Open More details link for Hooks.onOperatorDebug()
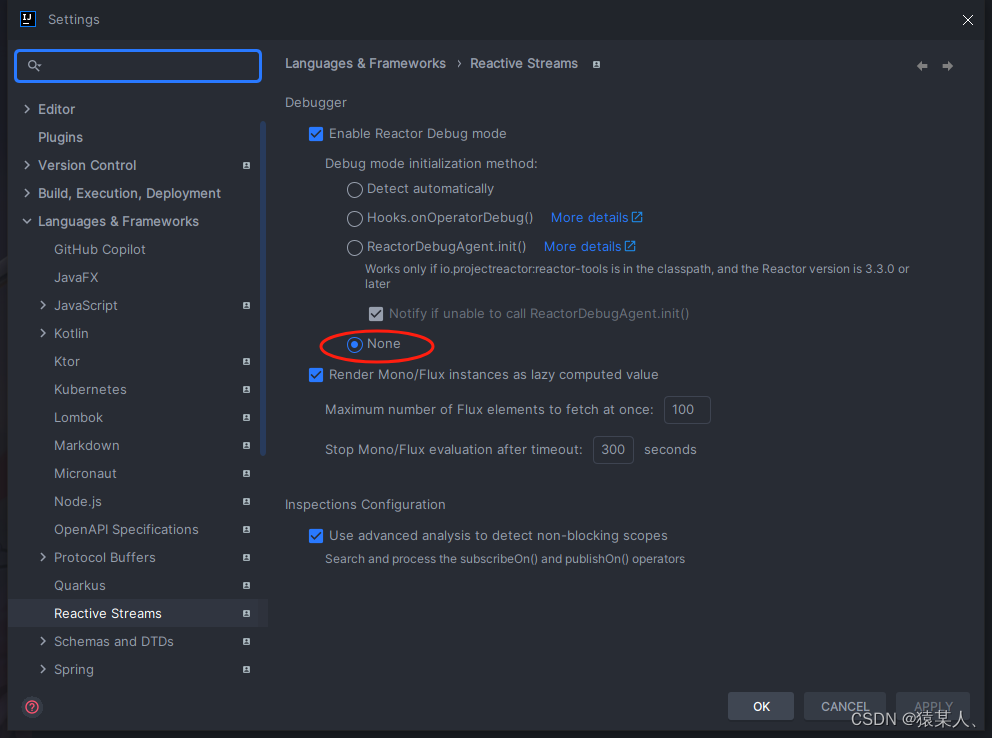This screenshot has height=738, width=992. (589, 218)
